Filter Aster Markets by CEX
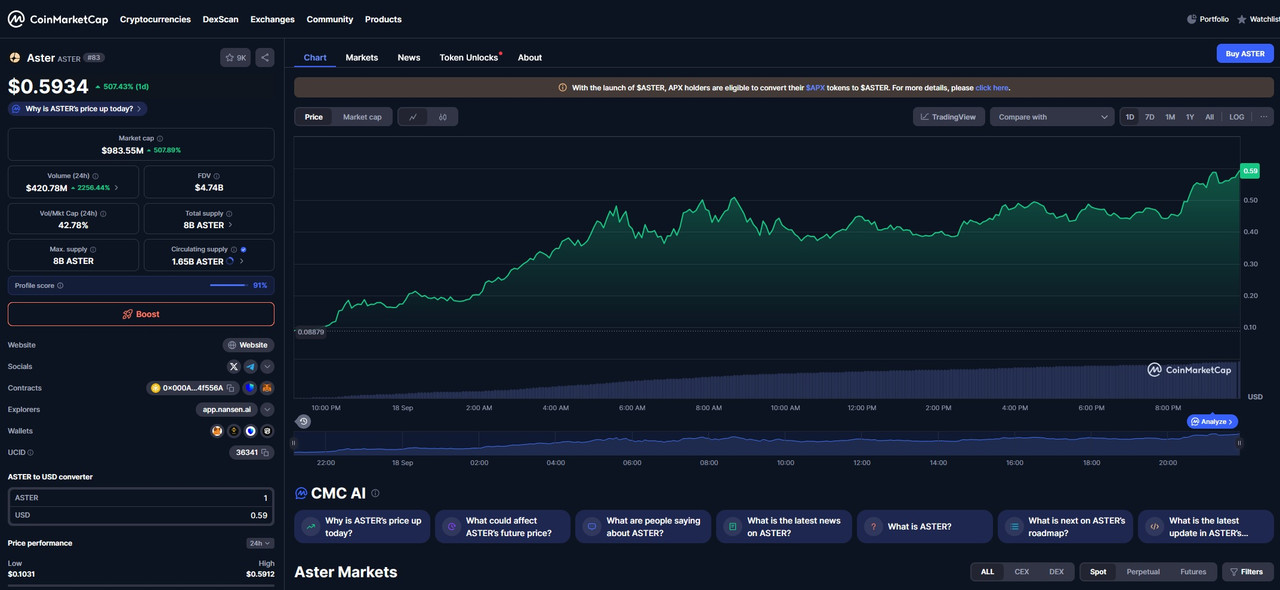Screen dimensions: 1280x590 coord(1022,572)
